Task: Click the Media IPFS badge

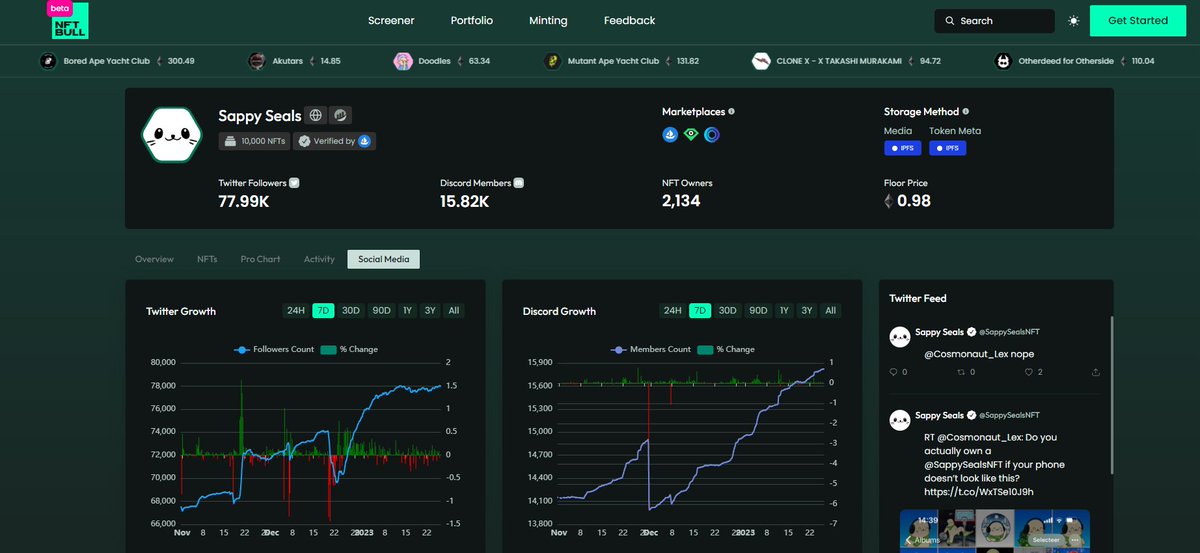Action: click(x=902, y=148)
